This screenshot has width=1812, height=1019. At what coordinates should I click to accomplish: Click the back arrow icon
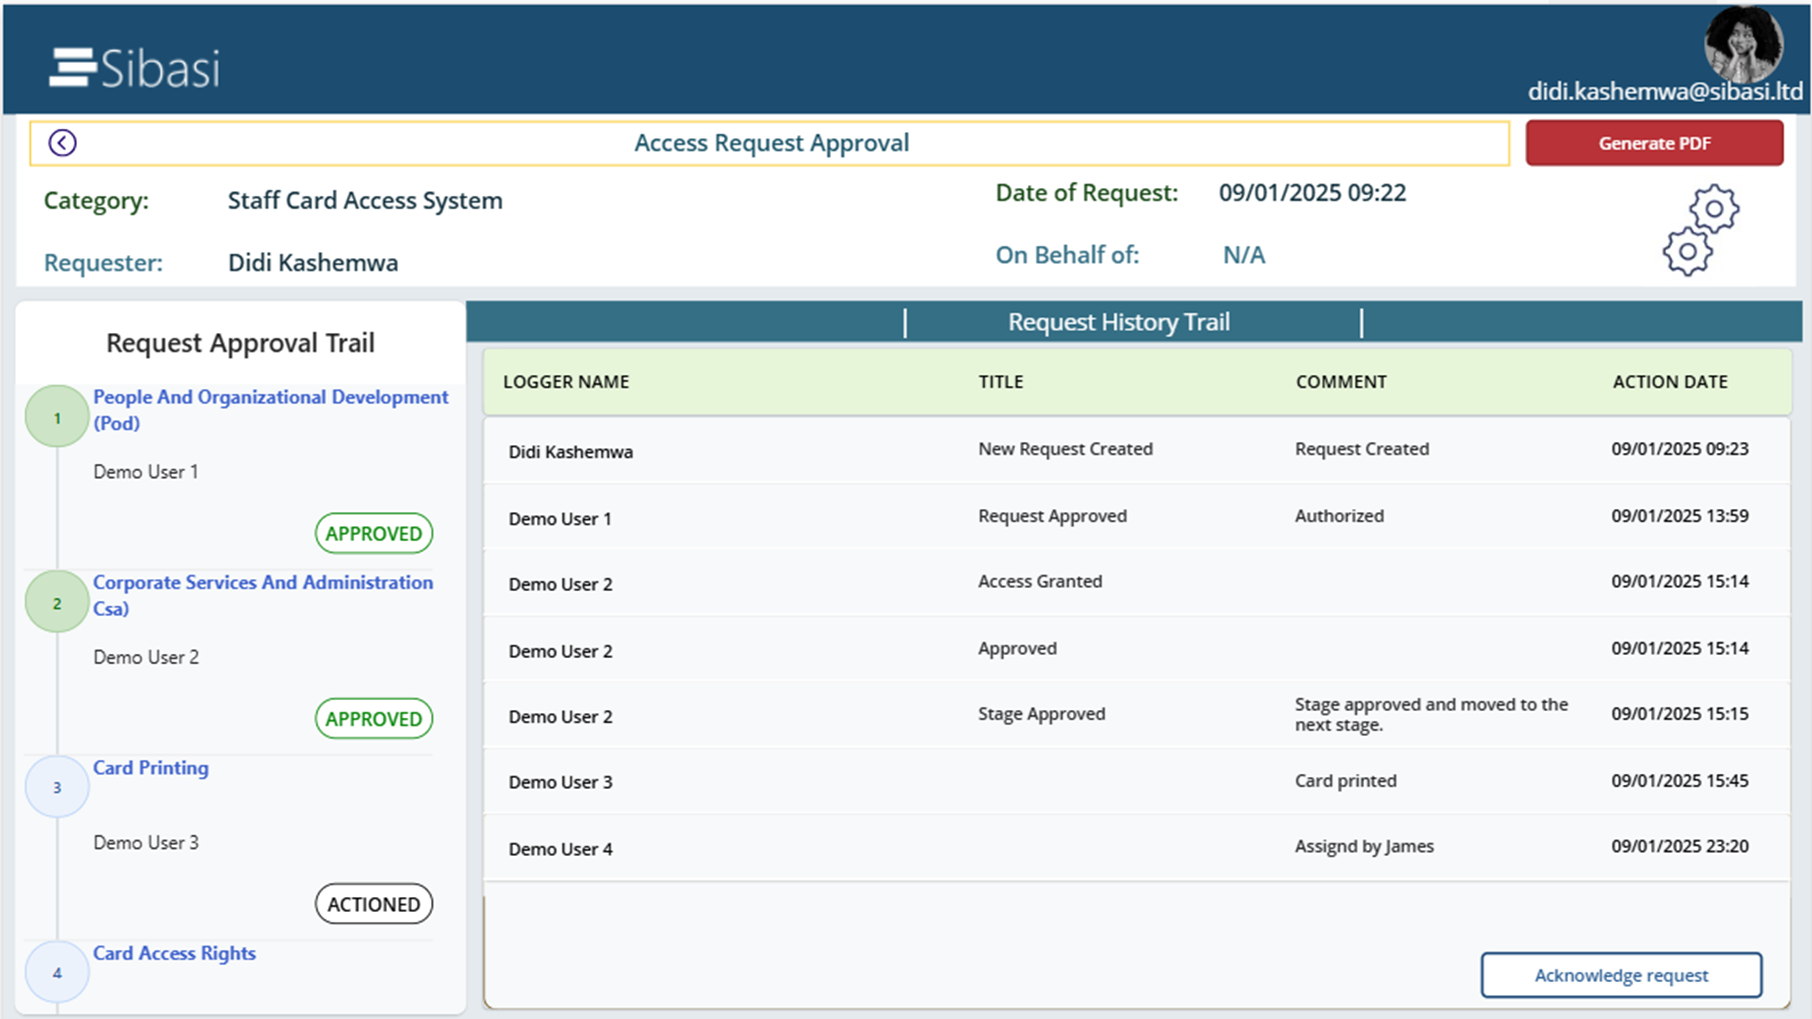point(62,143)
